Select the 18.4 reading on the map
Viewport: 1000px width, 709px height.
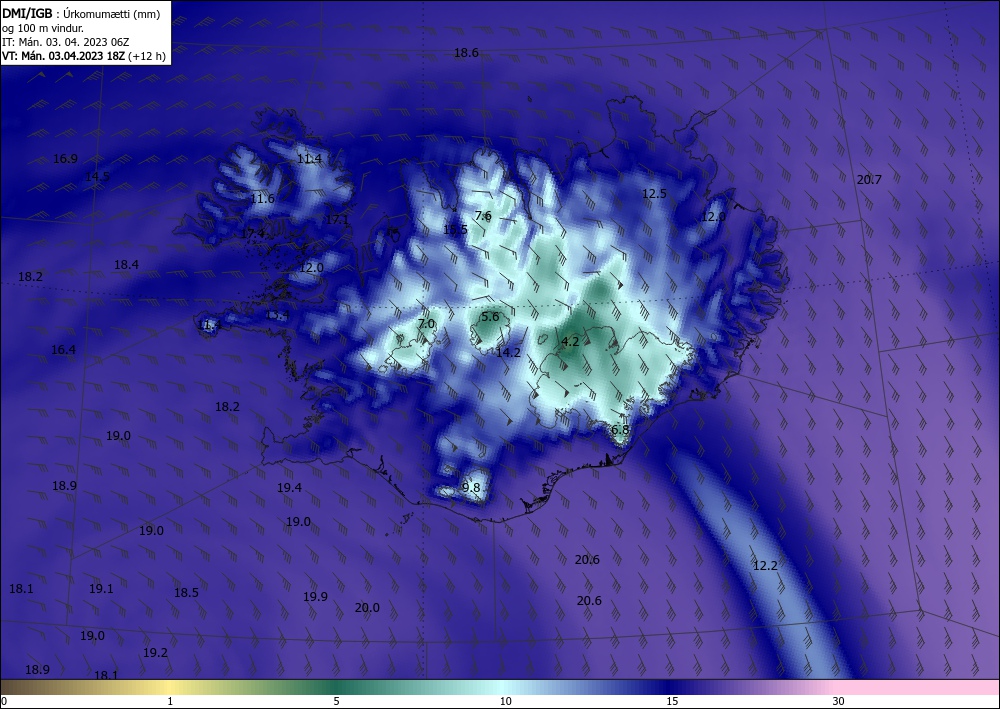click(x=126, y=265)
